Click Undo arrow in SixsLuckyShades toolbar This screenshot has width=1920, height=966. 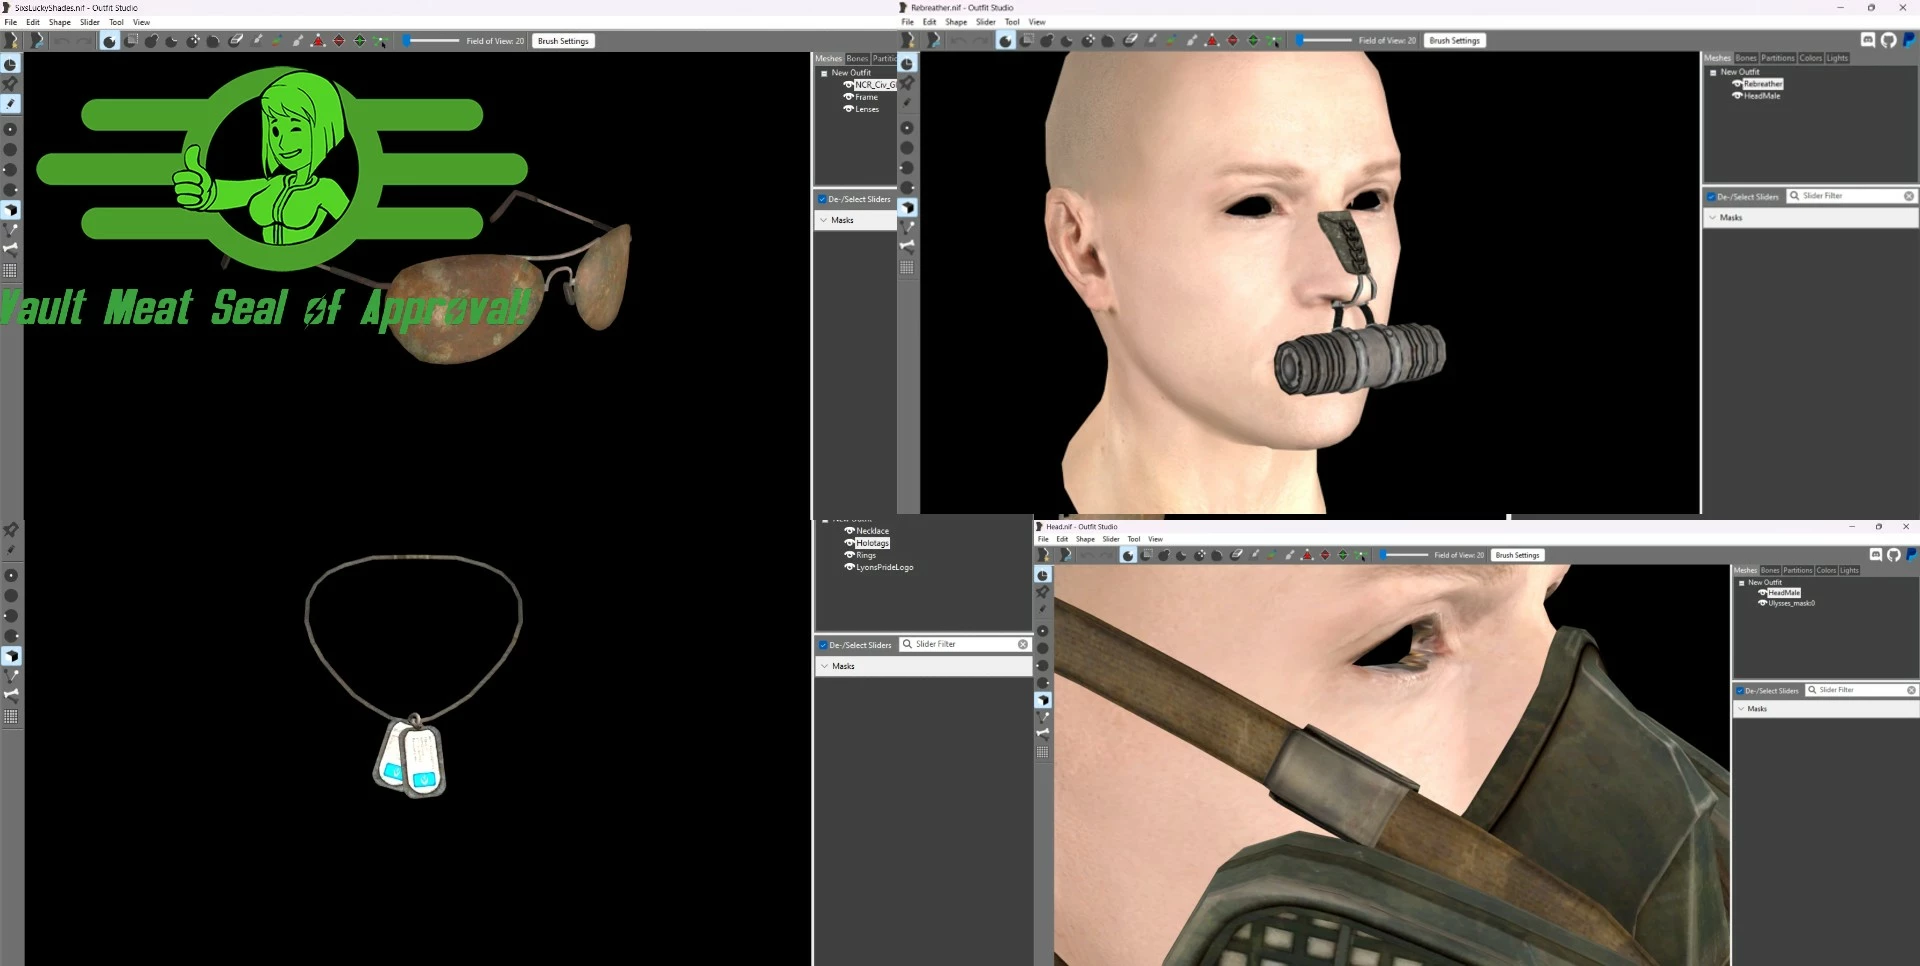pos(62,41)
